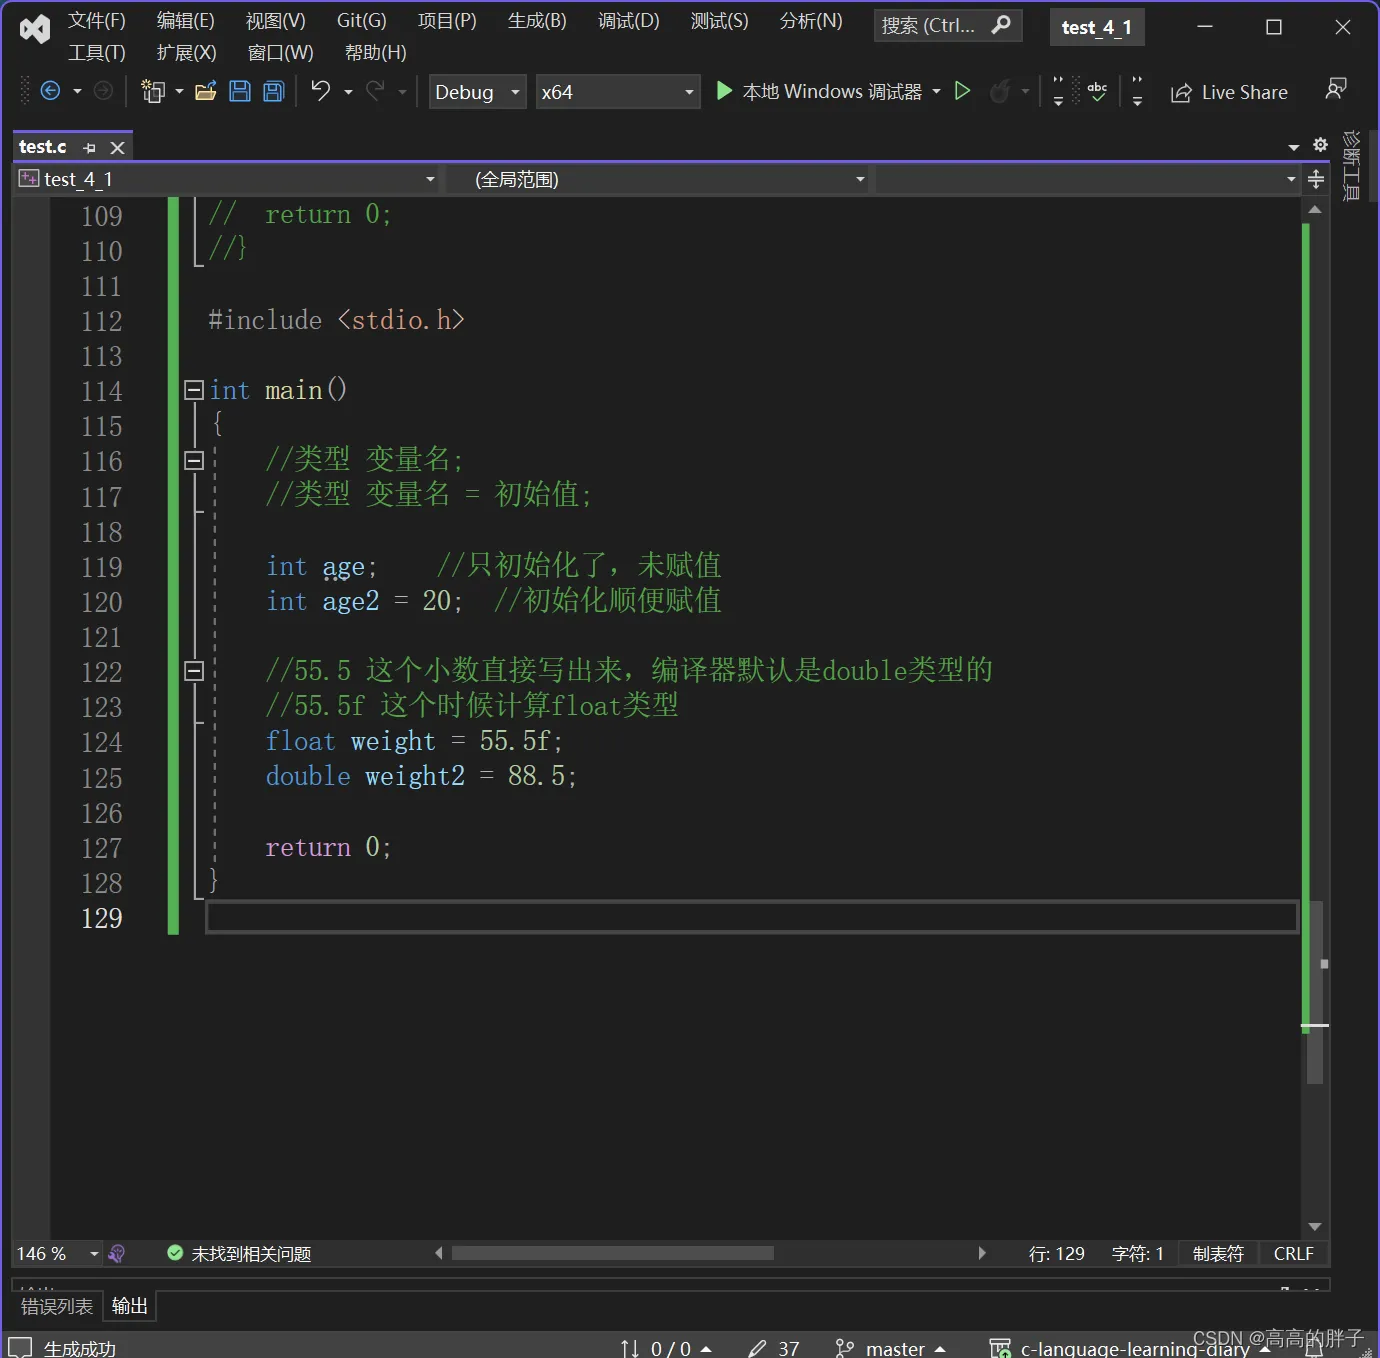
Task: Open the Git(G) menu
Action: click(362, 21)
